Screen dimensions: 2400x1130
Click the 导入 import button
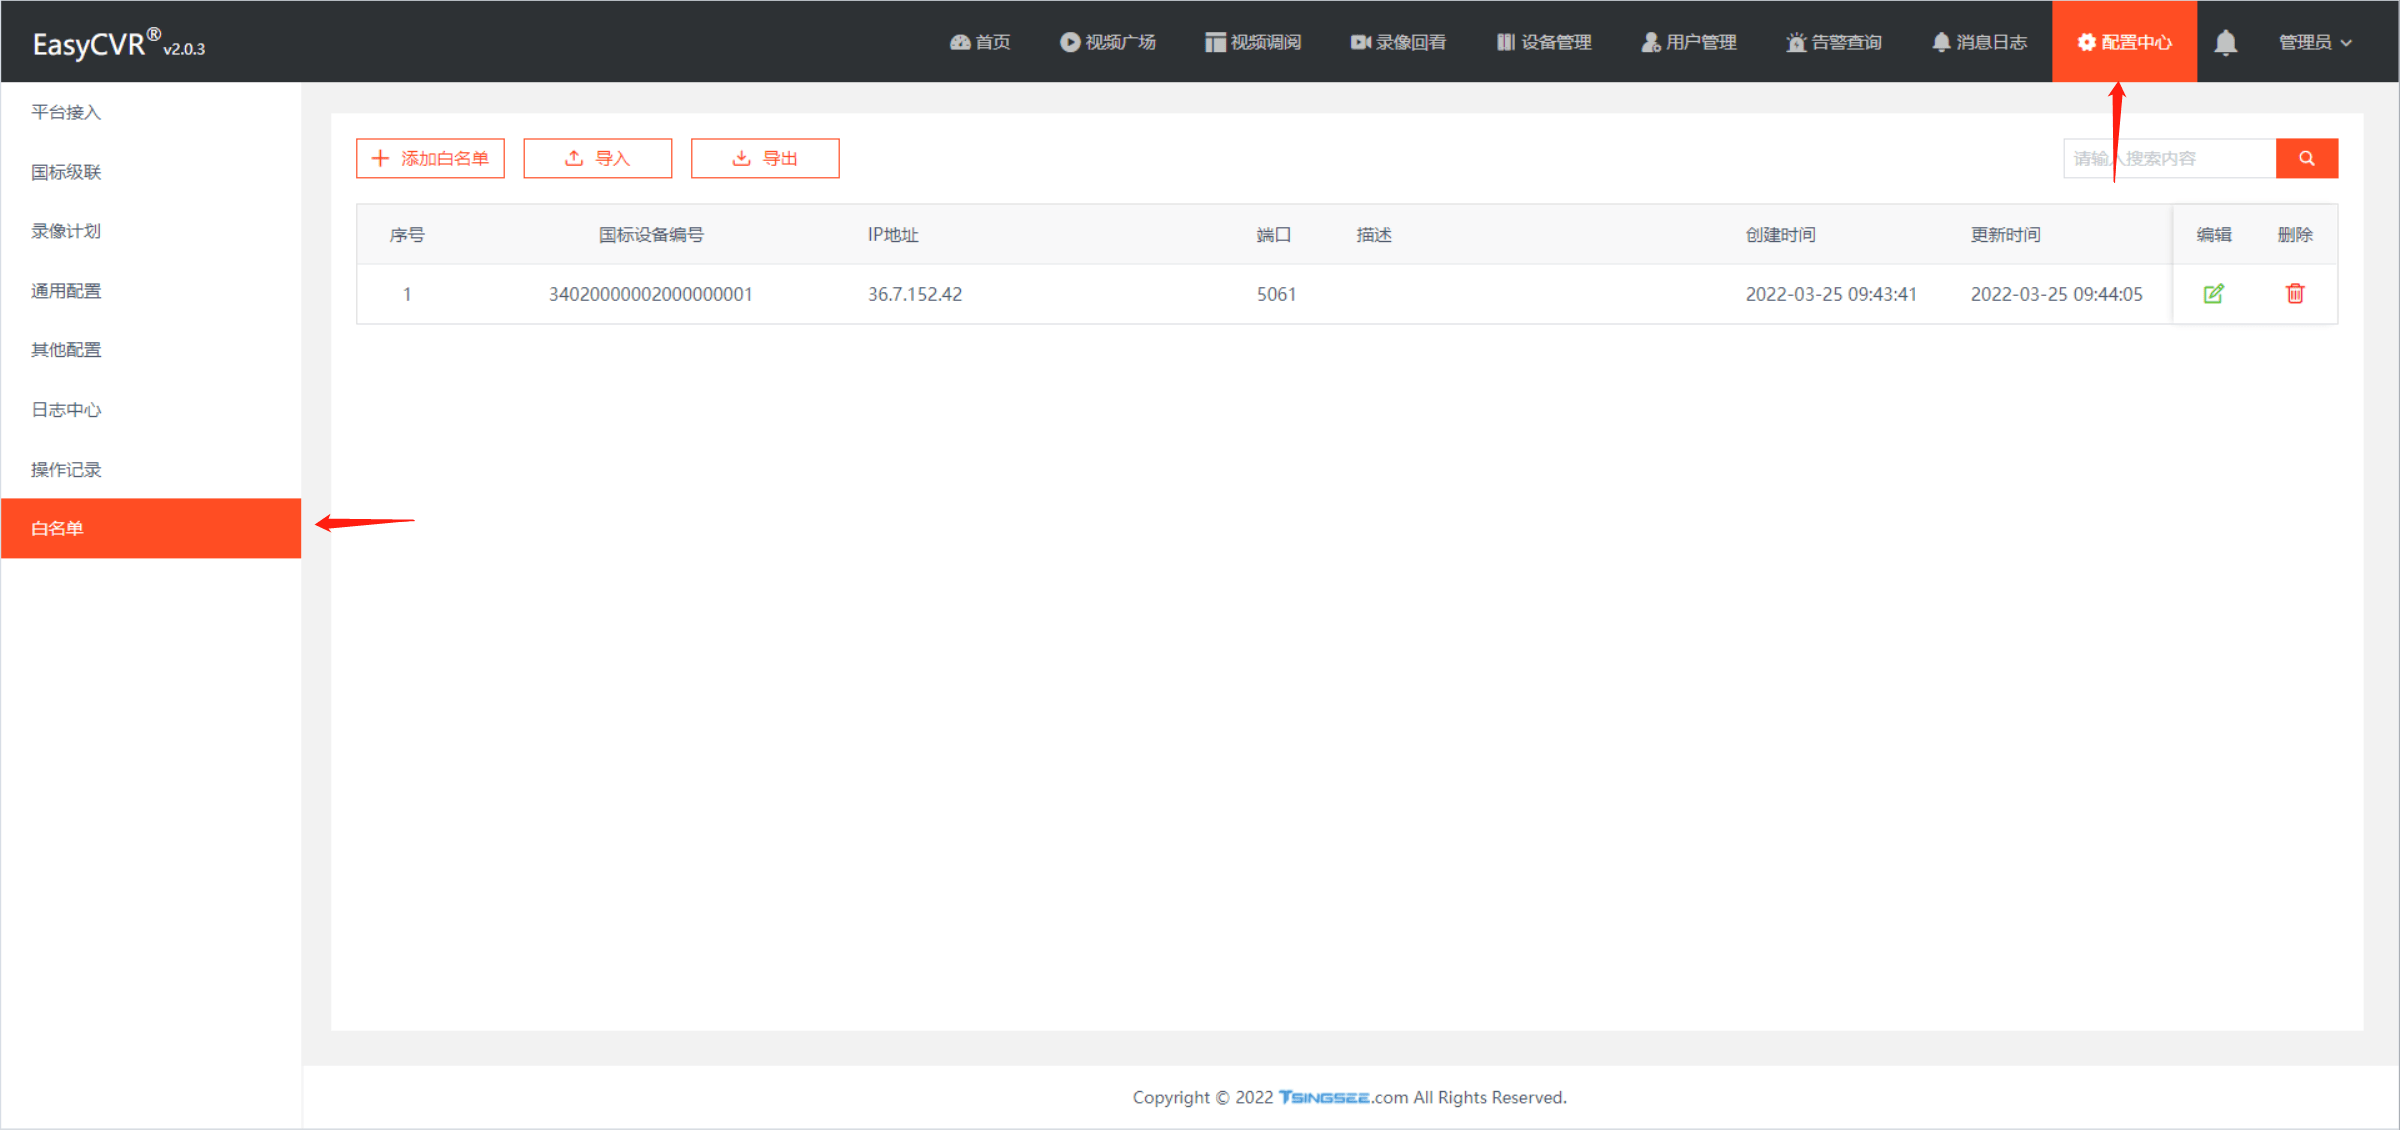[x=597, y=158]
